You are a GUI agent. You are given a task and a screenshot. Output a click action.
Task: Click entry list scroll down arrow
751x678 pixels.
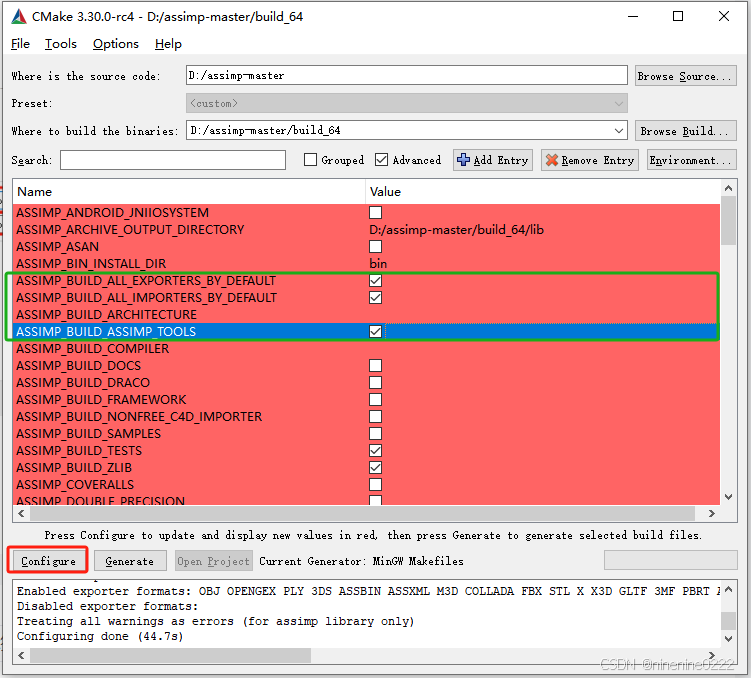coord(728,497)
